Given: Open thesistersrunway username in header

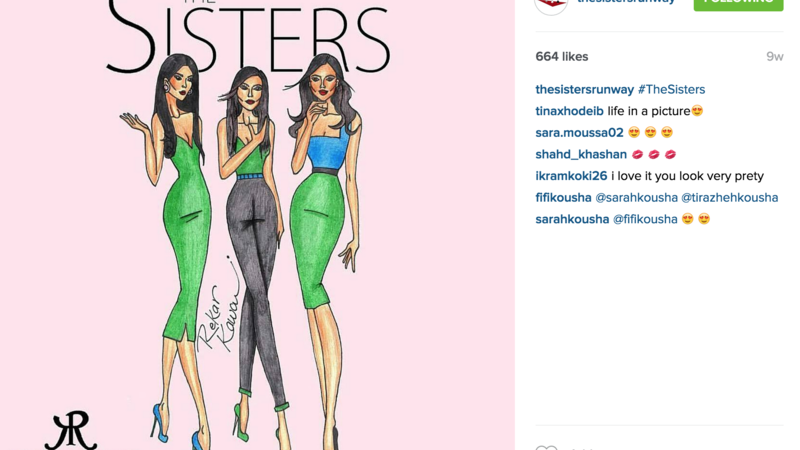Looking at the screenshot, I should [x=626, y=2].
